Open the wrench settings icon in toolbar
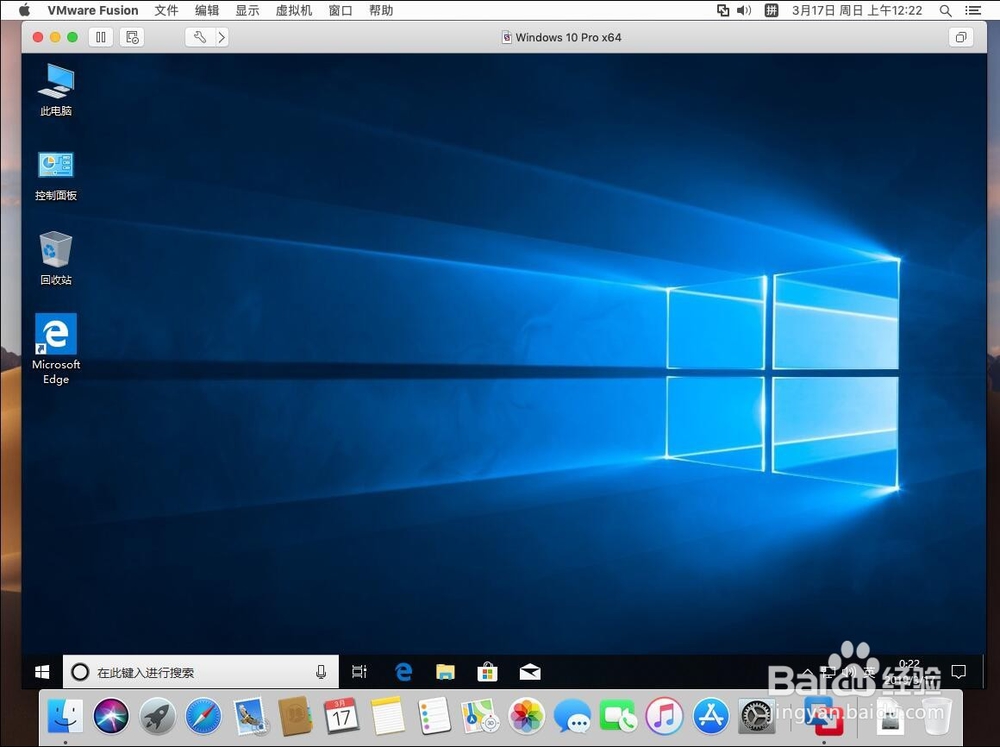Image resolution: width=1000 pixels, height=747 pixels. pyautogui.click(x=200, y=37)
